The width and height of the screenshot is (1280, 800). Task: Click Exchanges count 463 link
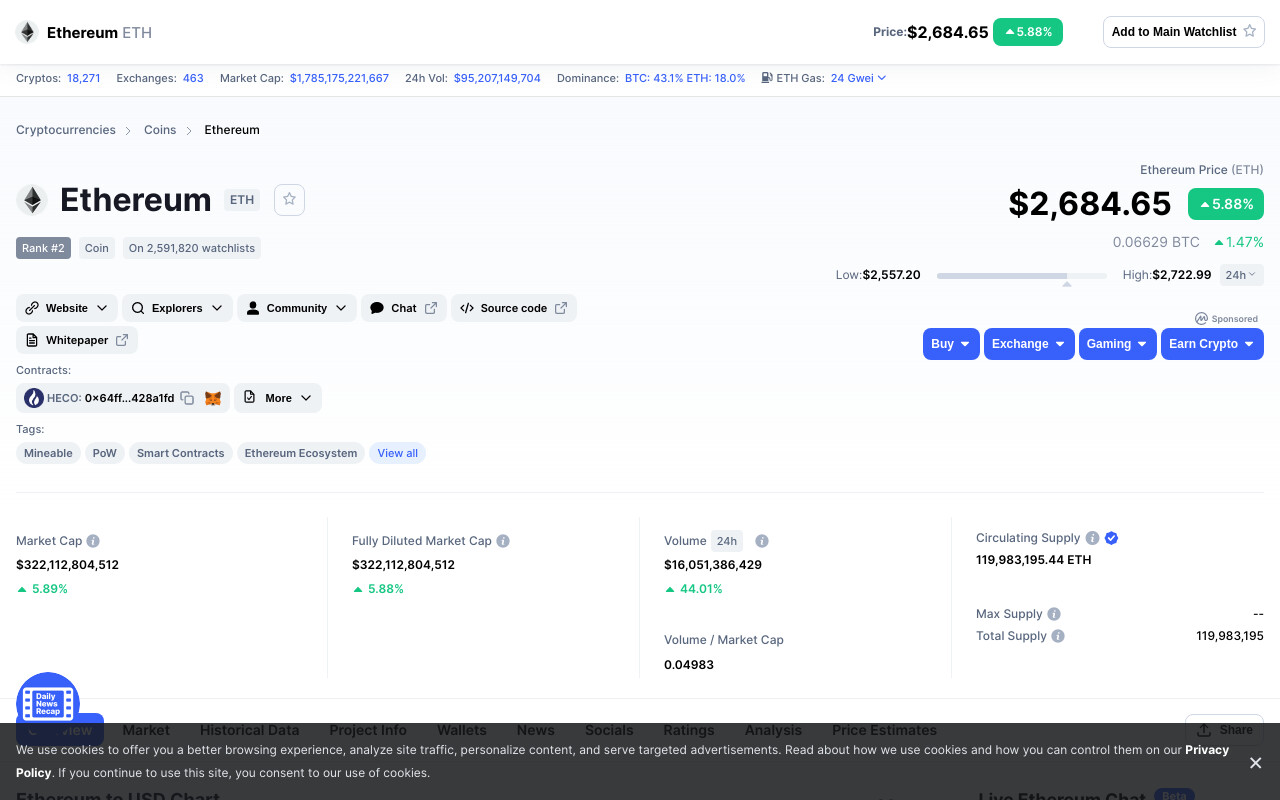tap(193, 78)
